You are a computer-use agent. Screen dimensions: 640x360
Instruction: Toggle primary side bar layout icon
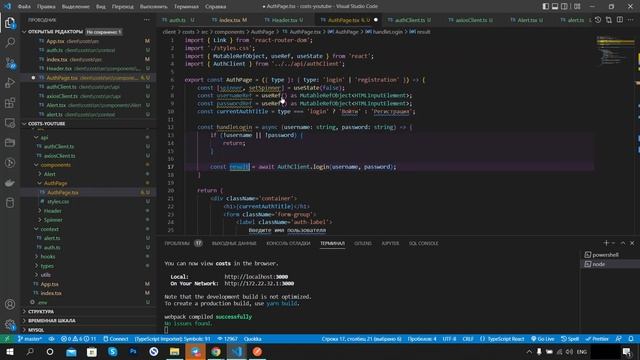[546, 7]
